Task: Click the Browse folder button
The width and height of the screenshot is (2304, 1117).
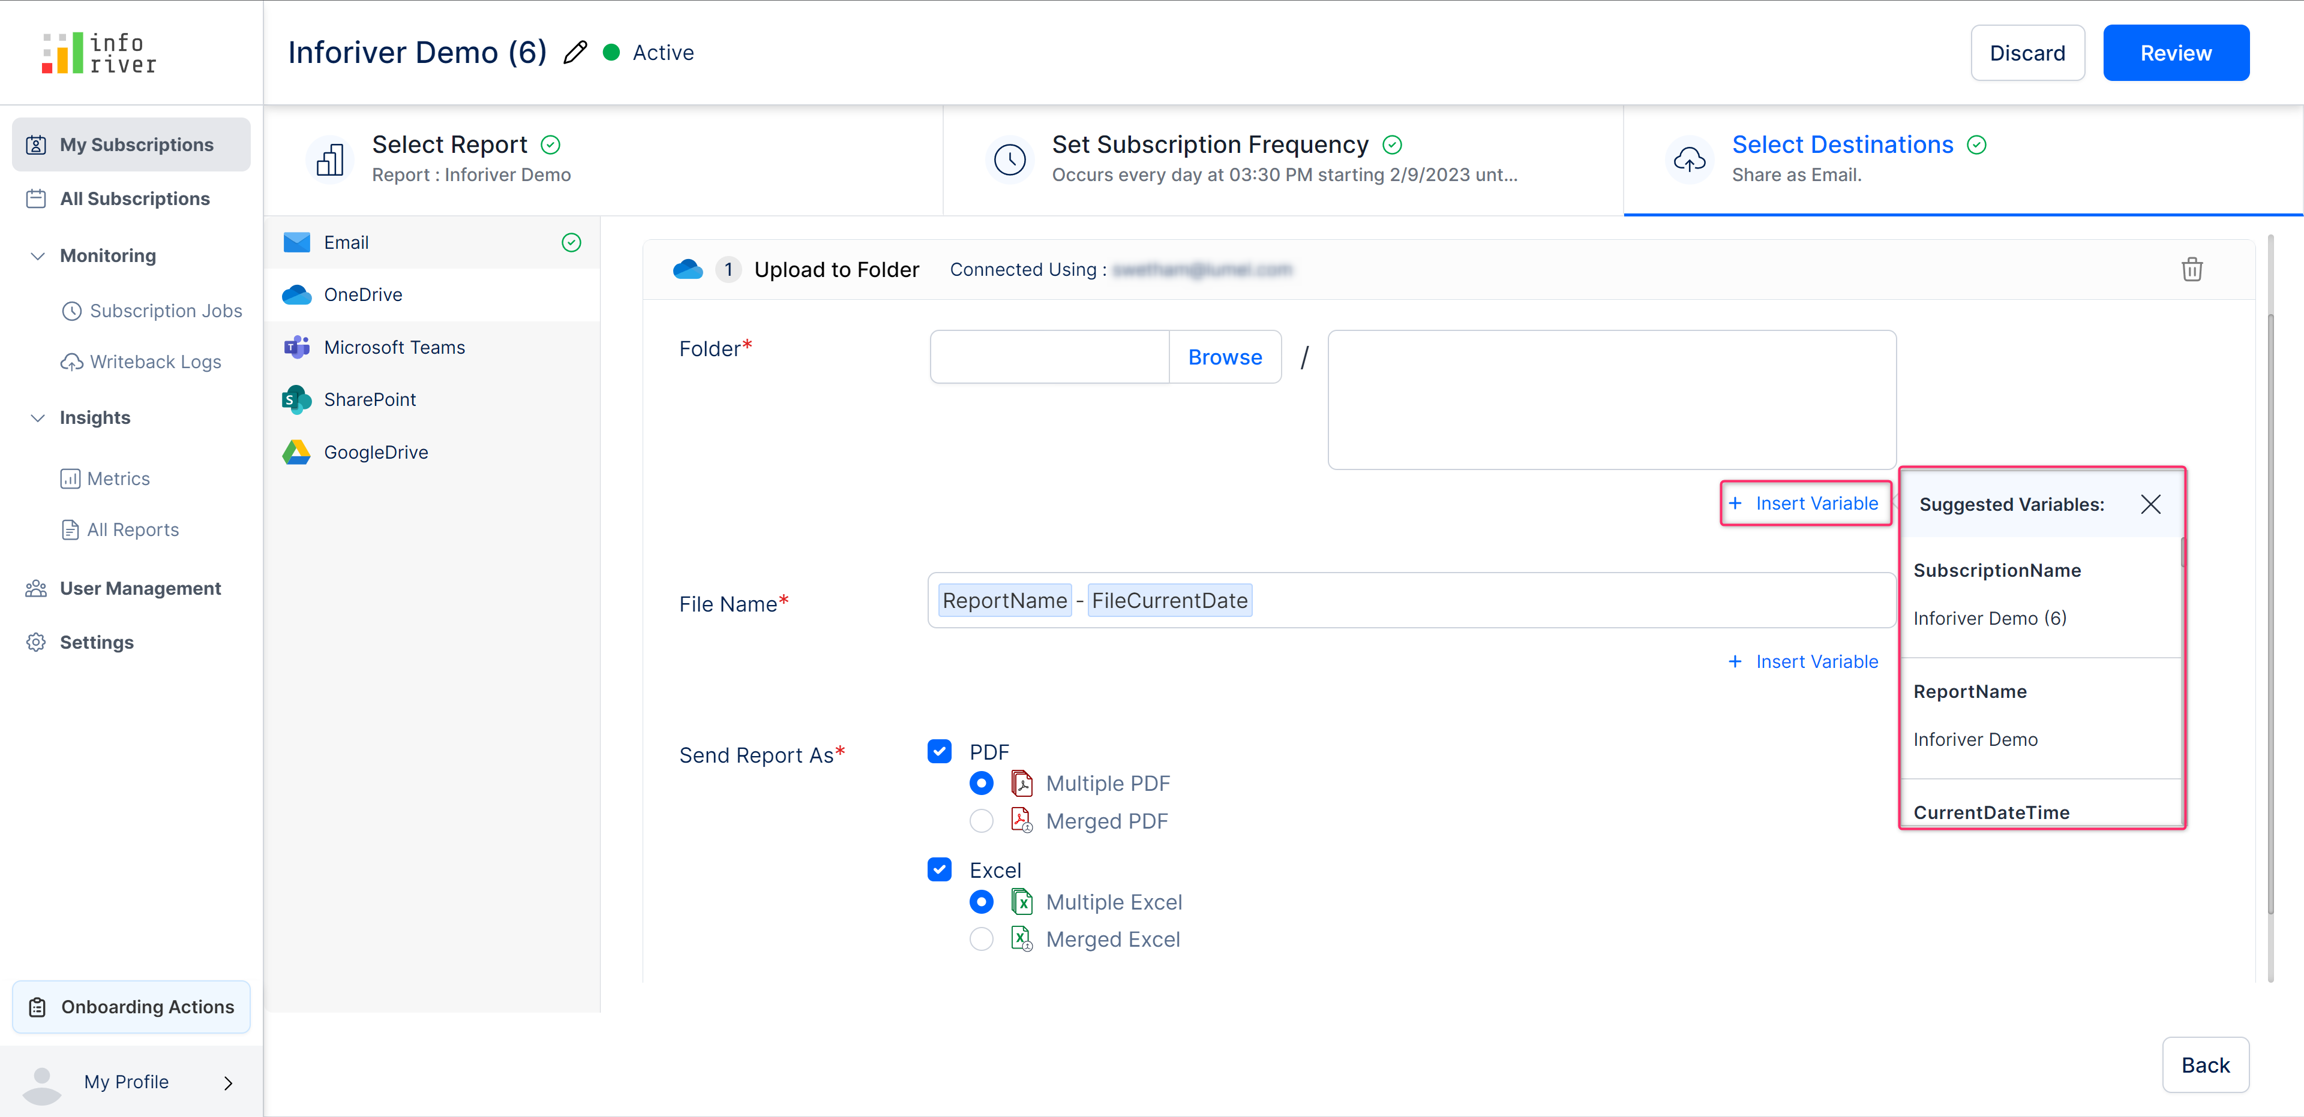Action: [x=1224, y=357]
